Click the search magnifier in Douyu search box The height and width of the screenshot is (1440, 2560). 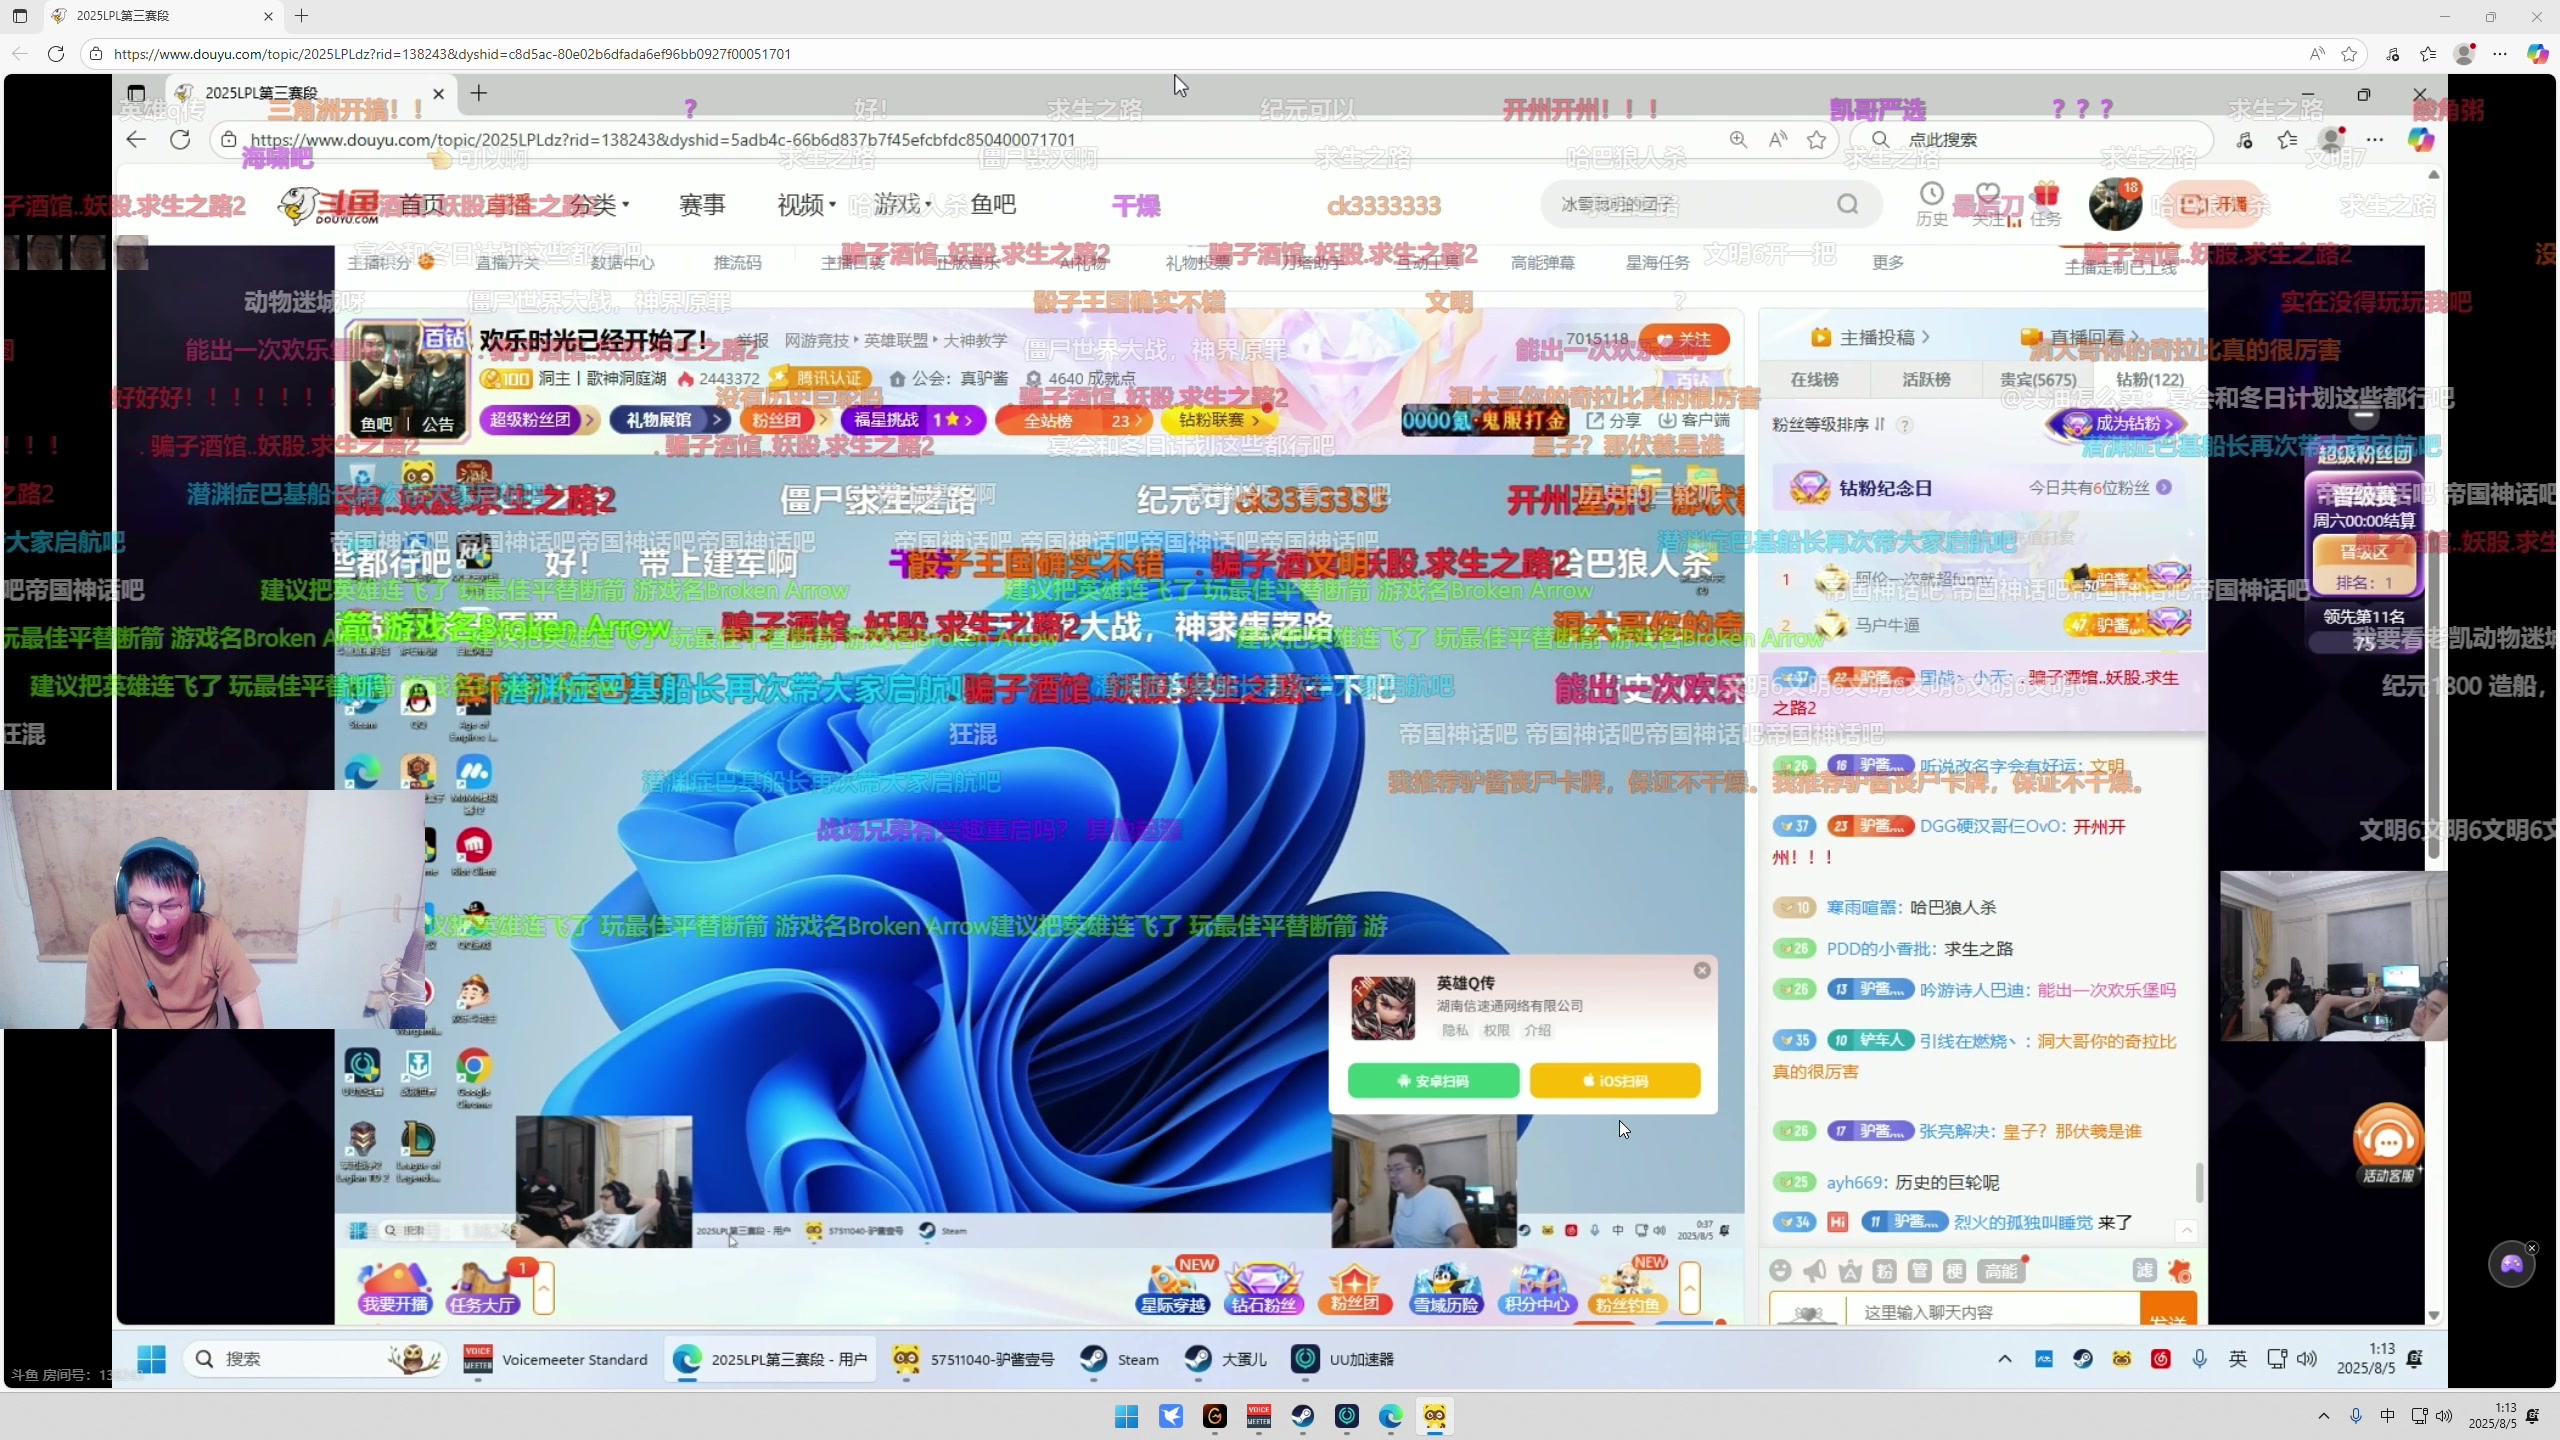tap(1847, 204)
